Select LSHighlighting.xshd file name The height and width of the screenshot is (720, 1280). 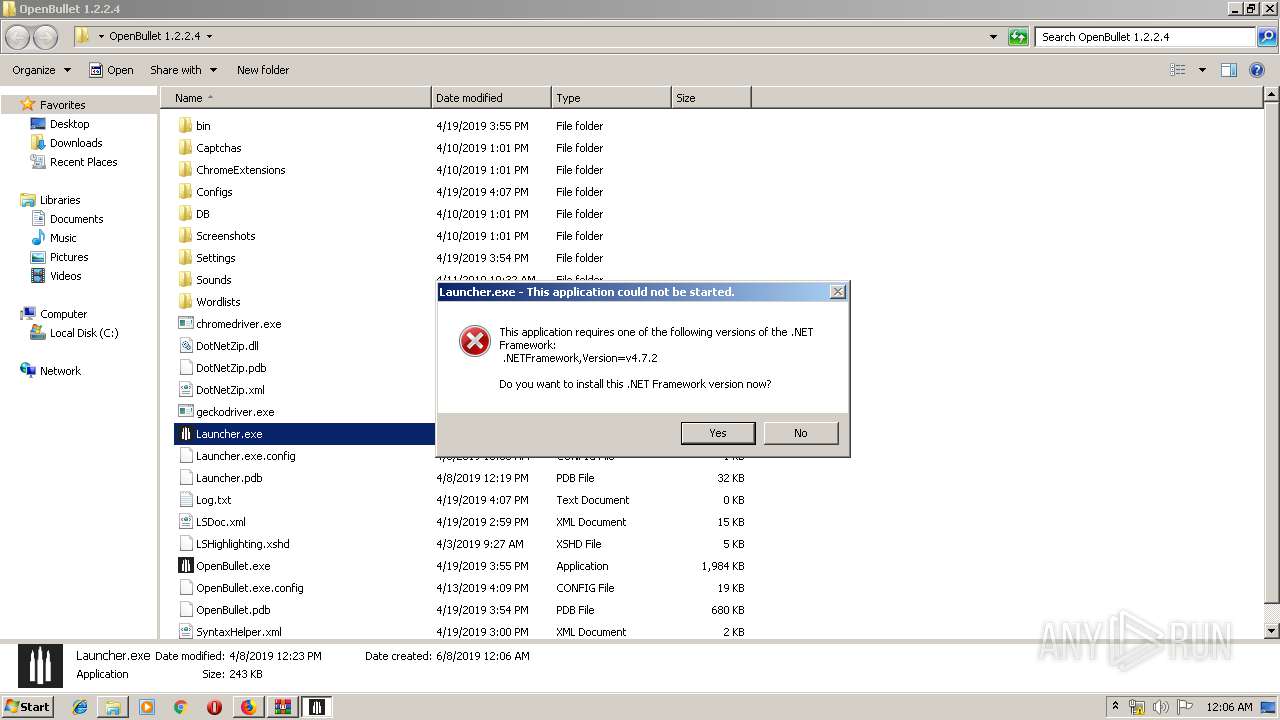pos(243,544)
